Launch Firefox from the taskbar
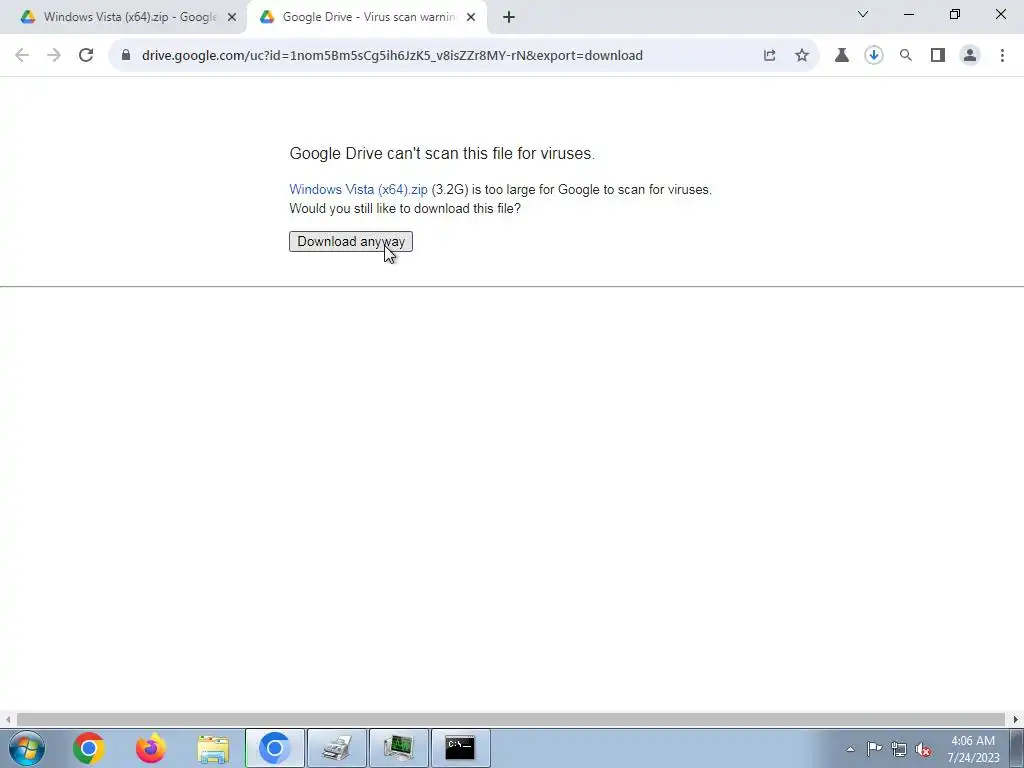Viewport: 1024px width, 768px height. point(151,748)
